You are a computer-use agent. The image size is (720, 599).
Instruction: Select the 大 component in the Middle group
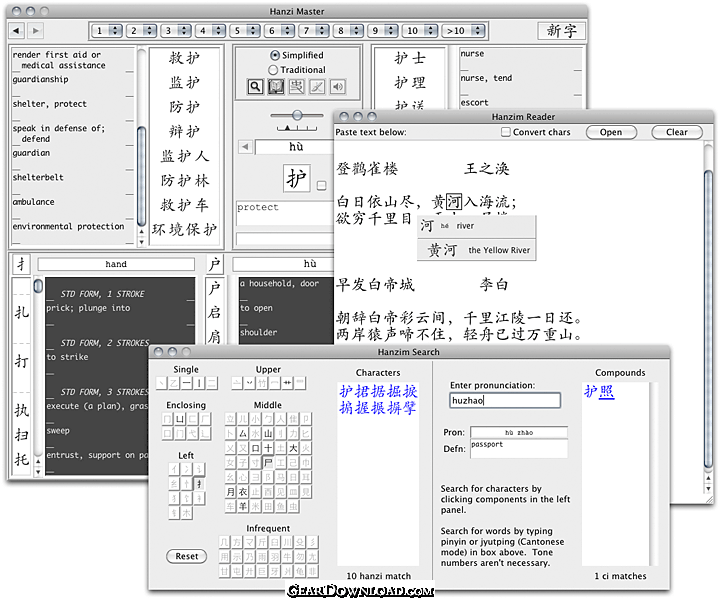click(293, 448)
